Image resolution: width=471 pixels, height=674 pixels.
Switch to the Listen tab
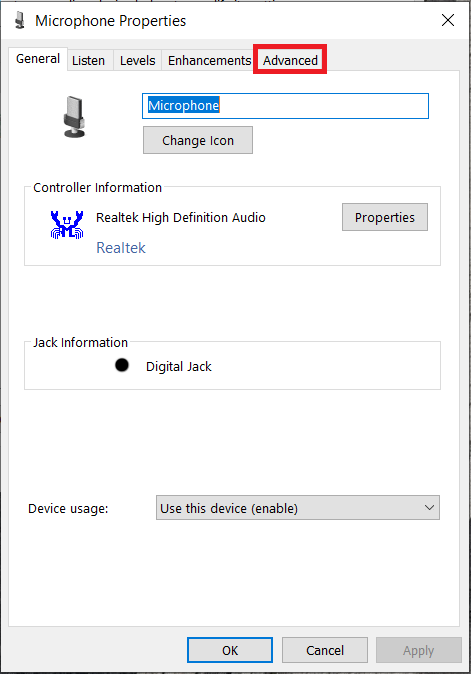(x=89, y=61)
